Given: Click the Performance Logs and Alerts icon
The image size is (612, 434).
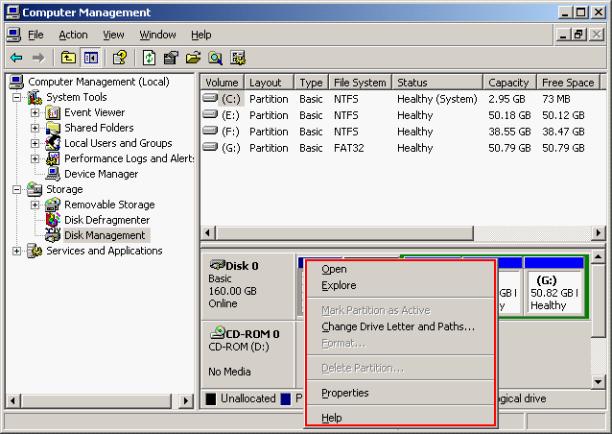Looking at the screenshot, I should (x=53, y=158).
